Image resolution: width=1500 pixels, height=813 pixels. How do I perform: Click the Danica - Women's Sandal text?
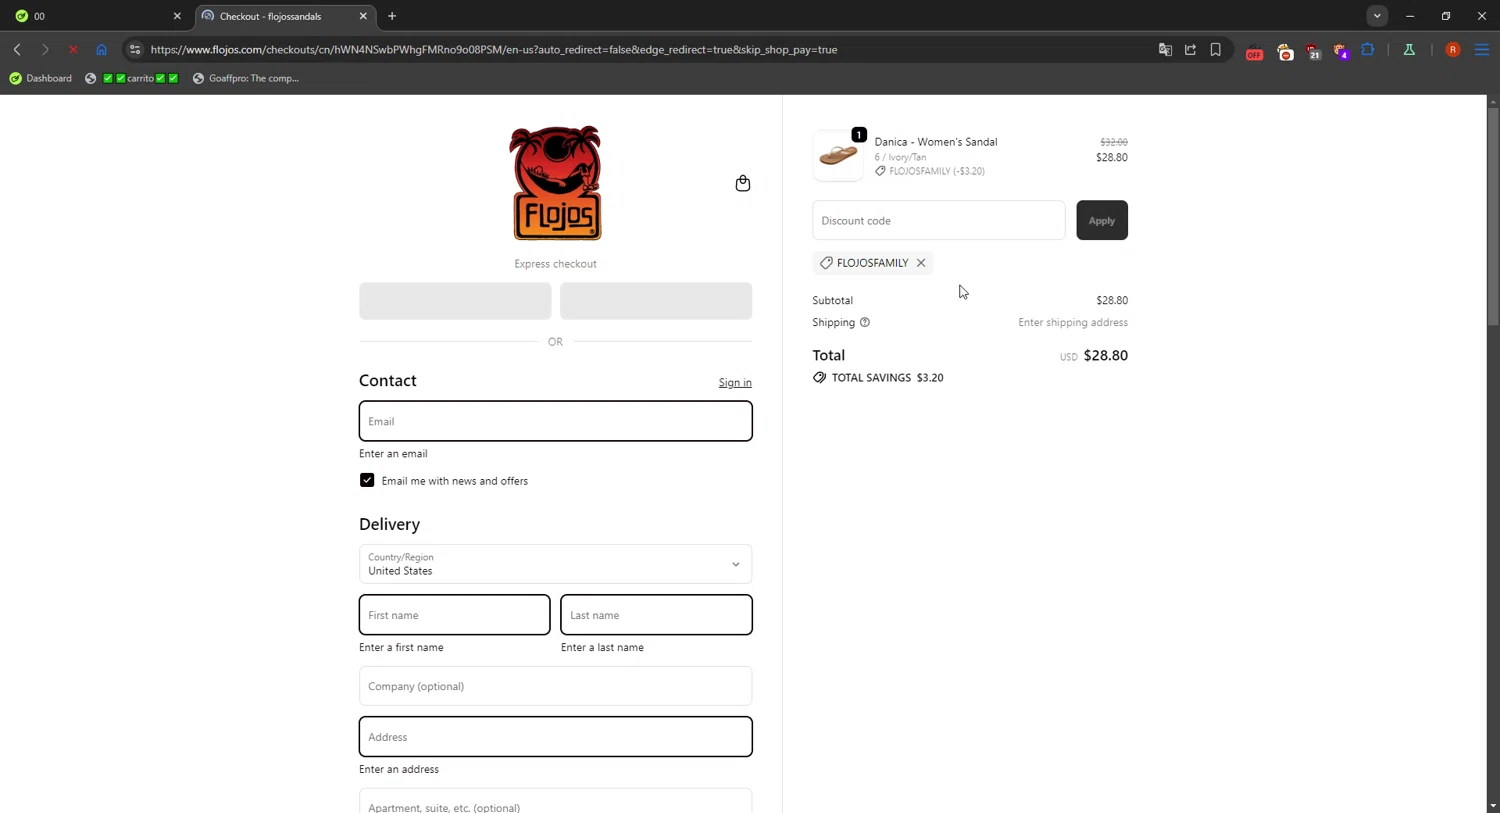(x=936, y=142)
